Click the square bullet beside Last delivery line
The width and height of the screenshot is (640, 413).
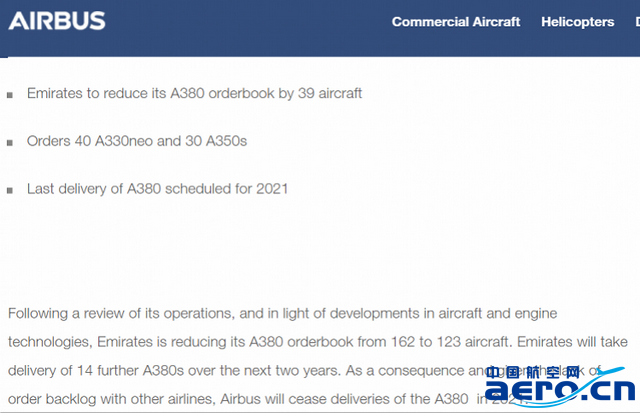[x=10, y=191]
